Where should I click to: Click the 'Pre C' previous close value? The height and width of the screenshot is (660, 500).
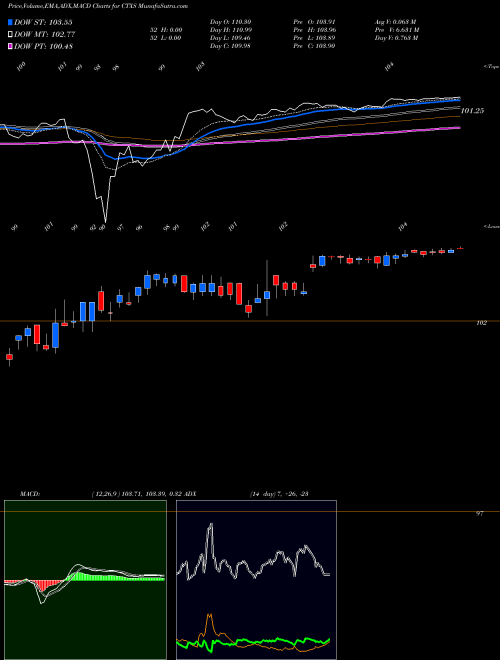tap(314, 46)
